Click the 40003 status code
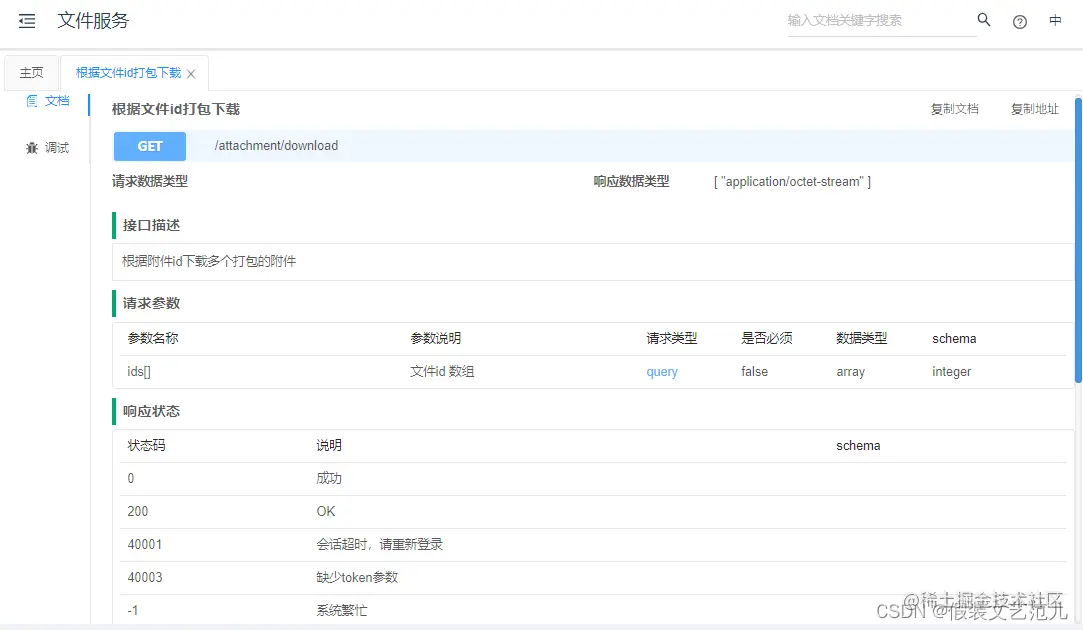 (144, 578)
